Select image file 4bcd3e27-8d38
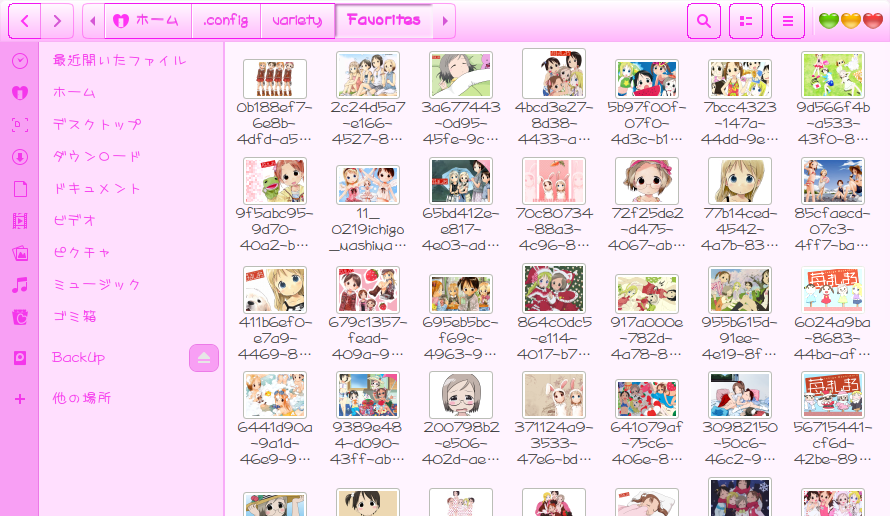The image size is (890, 516). pos(554,74)
